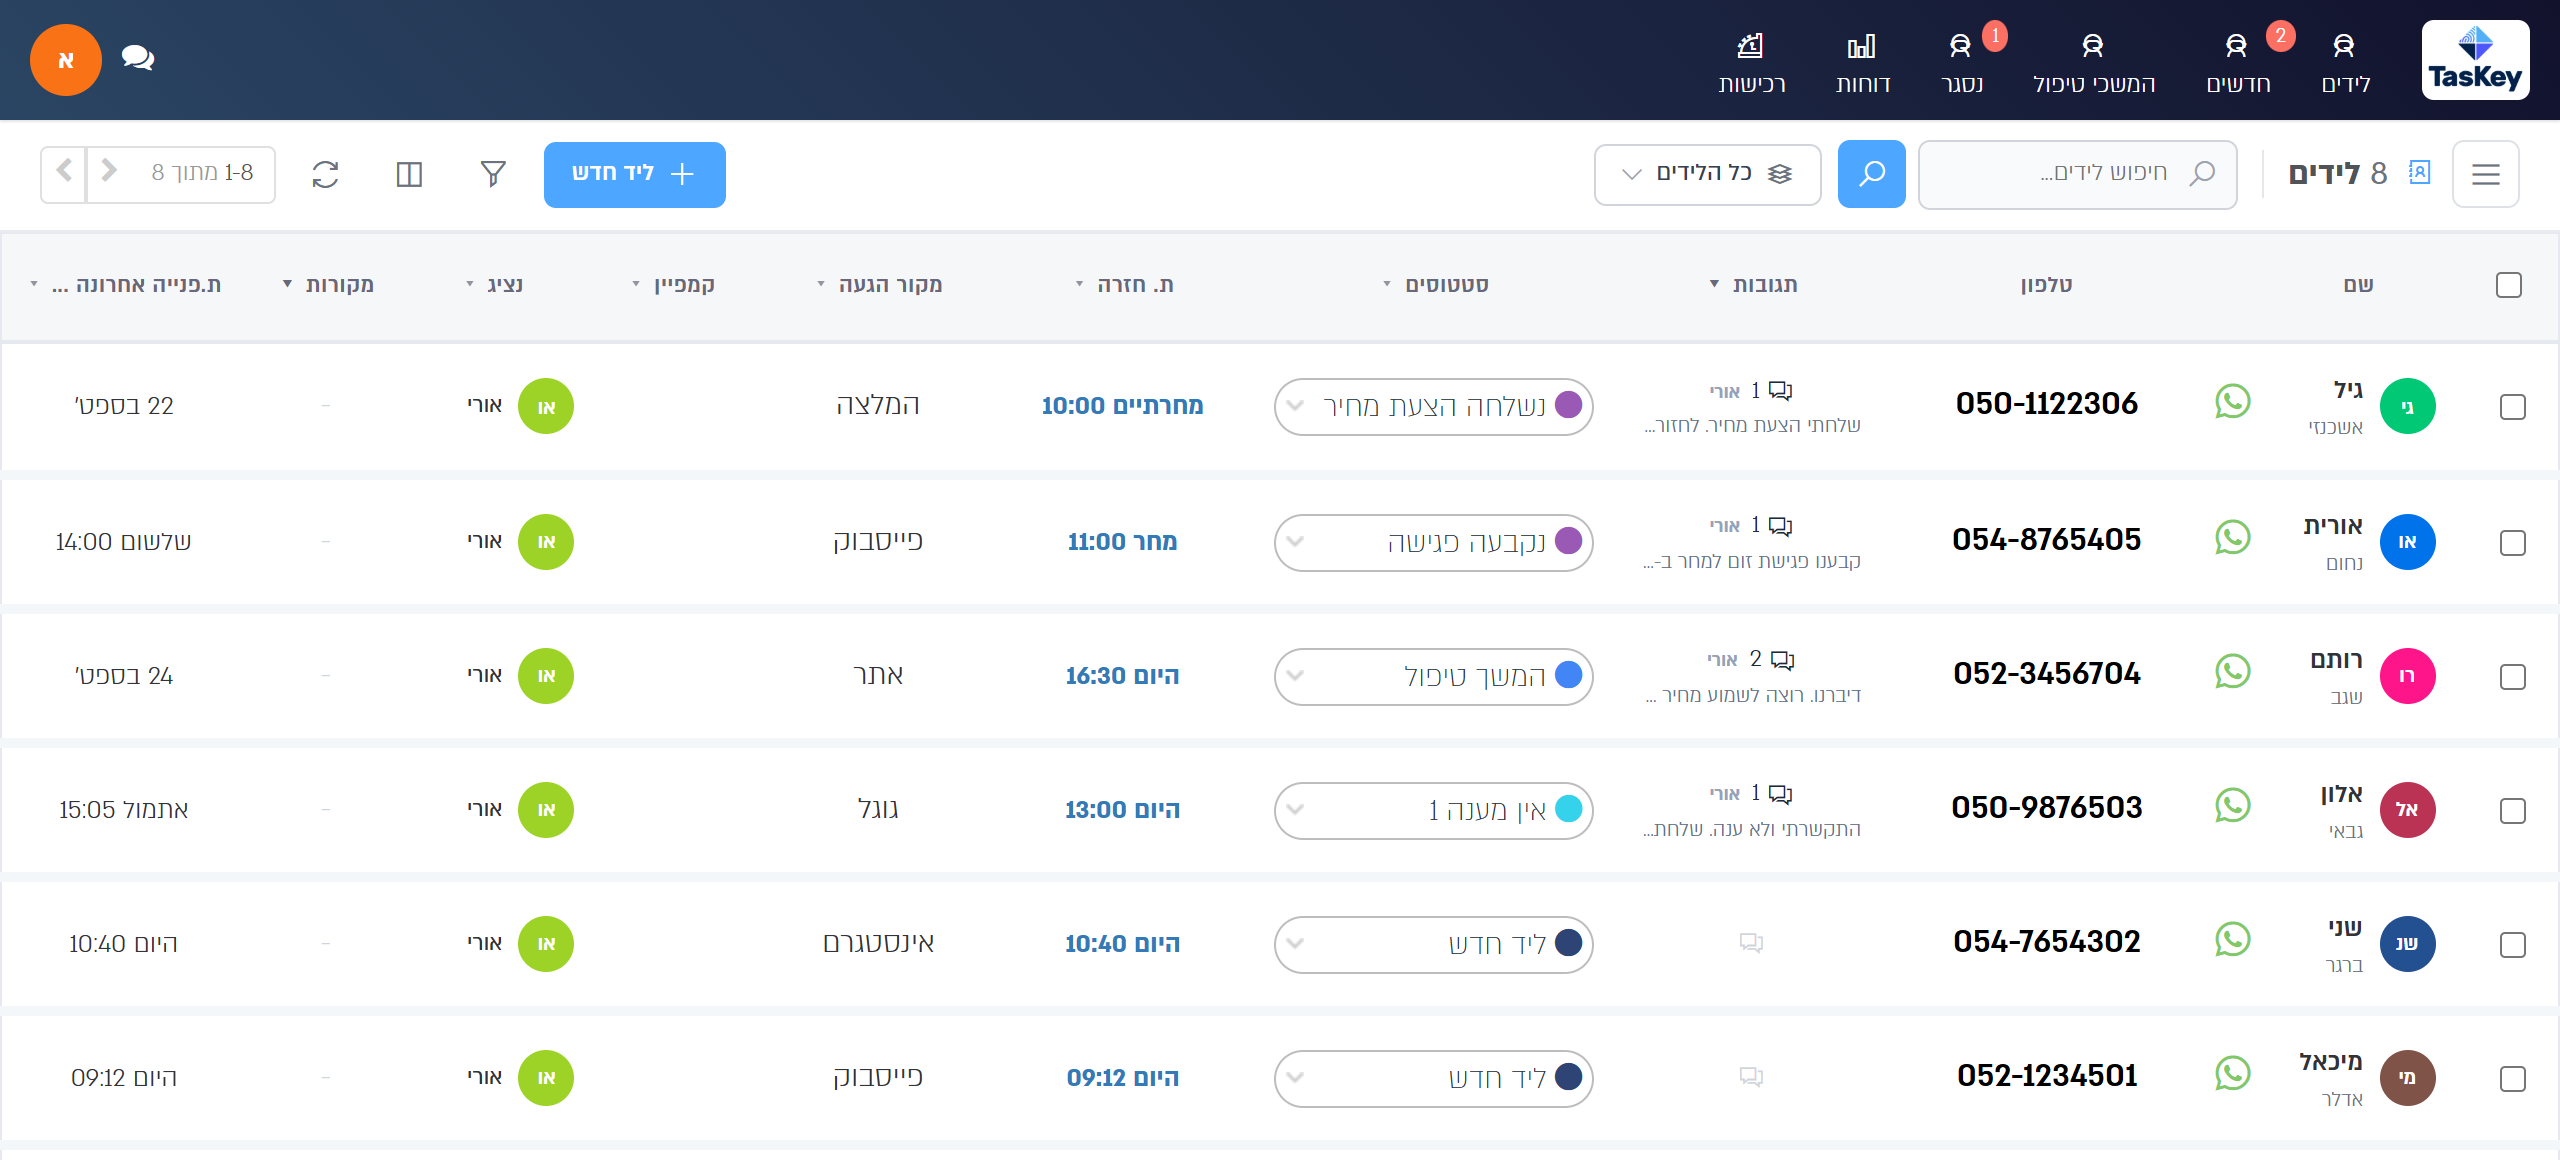Open status dropdown נקבעה פגישה
Image resolution: width=2560 pixels, height=1160 pixels.
pos(1433,542)
